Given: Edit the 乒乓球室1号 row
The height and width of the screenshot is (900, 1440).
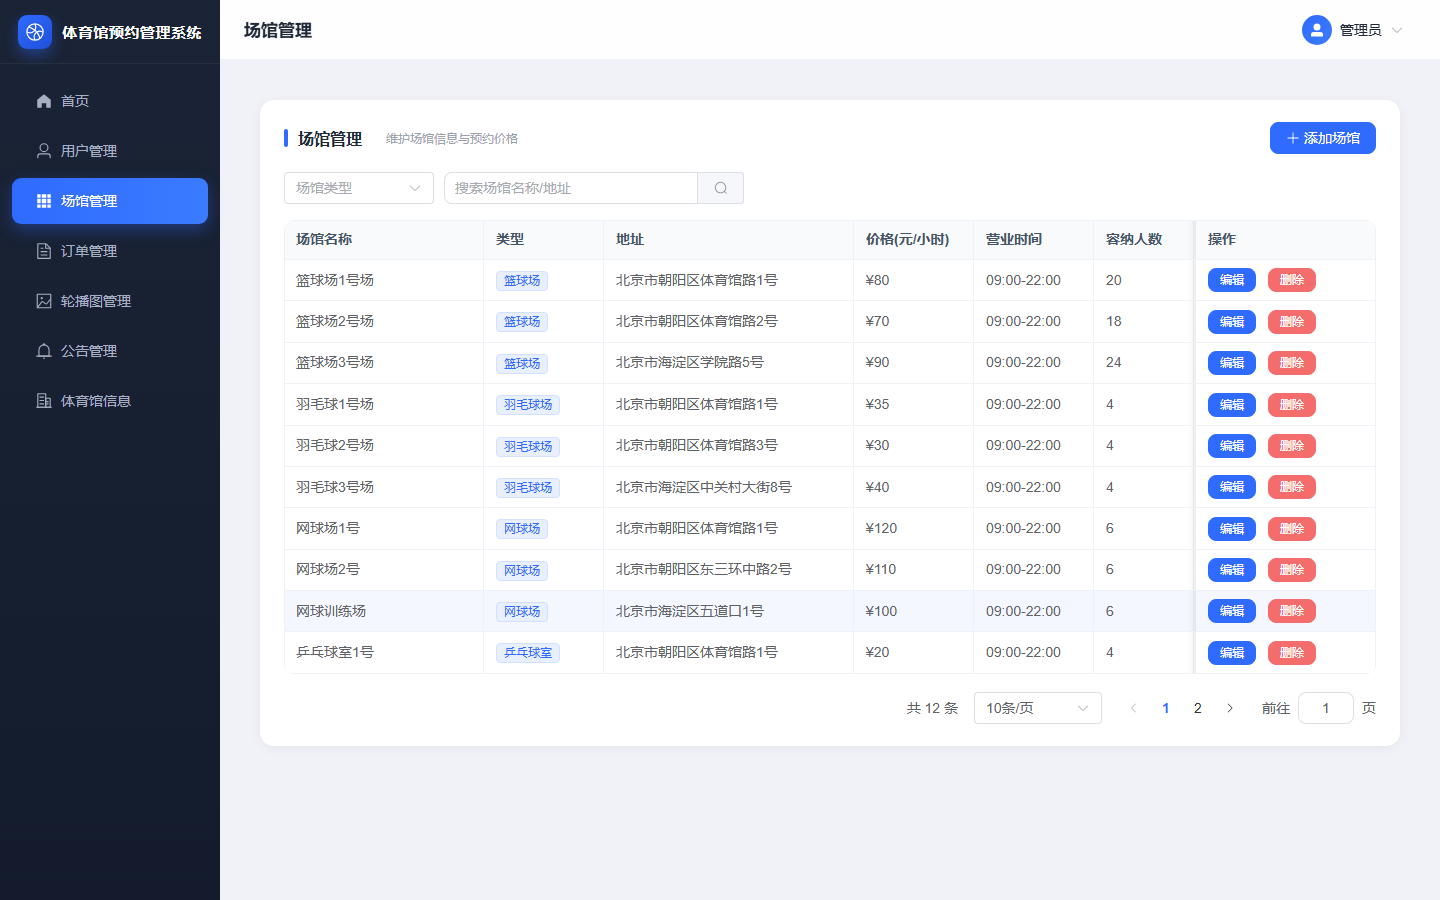Looking at the screenshot, I should point(1232,653).
